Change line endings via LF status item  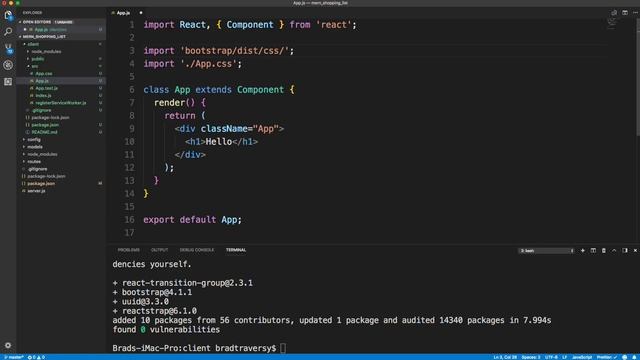pos(564,357)
